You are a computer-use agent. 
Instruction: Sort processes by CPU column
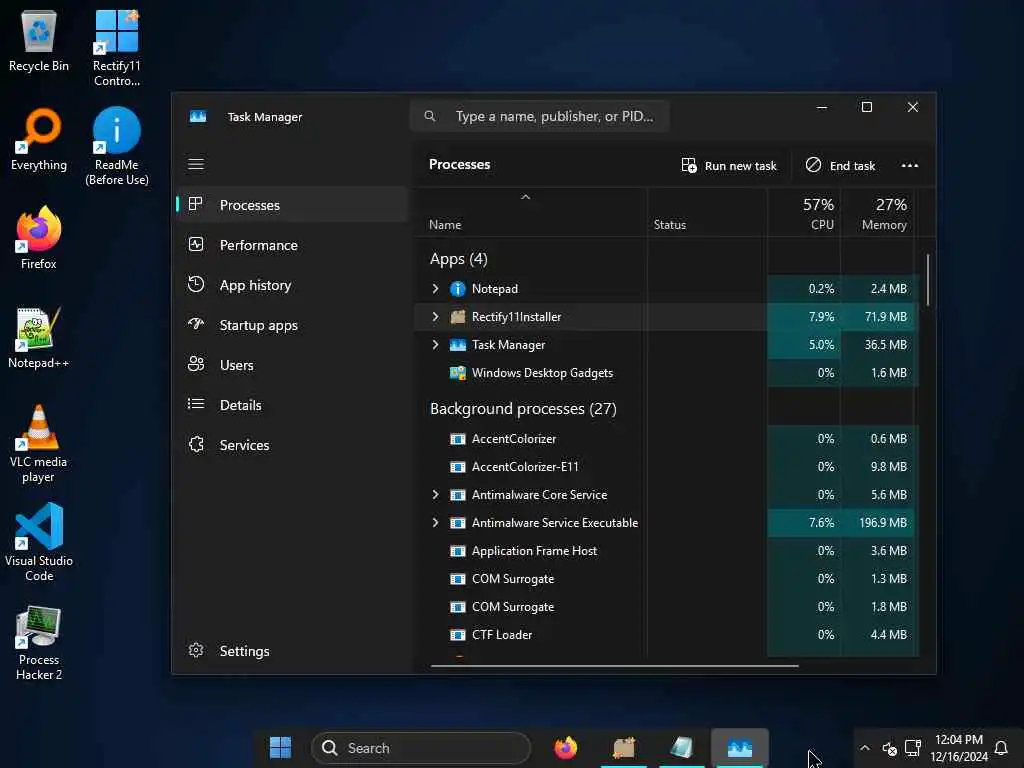pyautogui.click(x=804, y=214)
